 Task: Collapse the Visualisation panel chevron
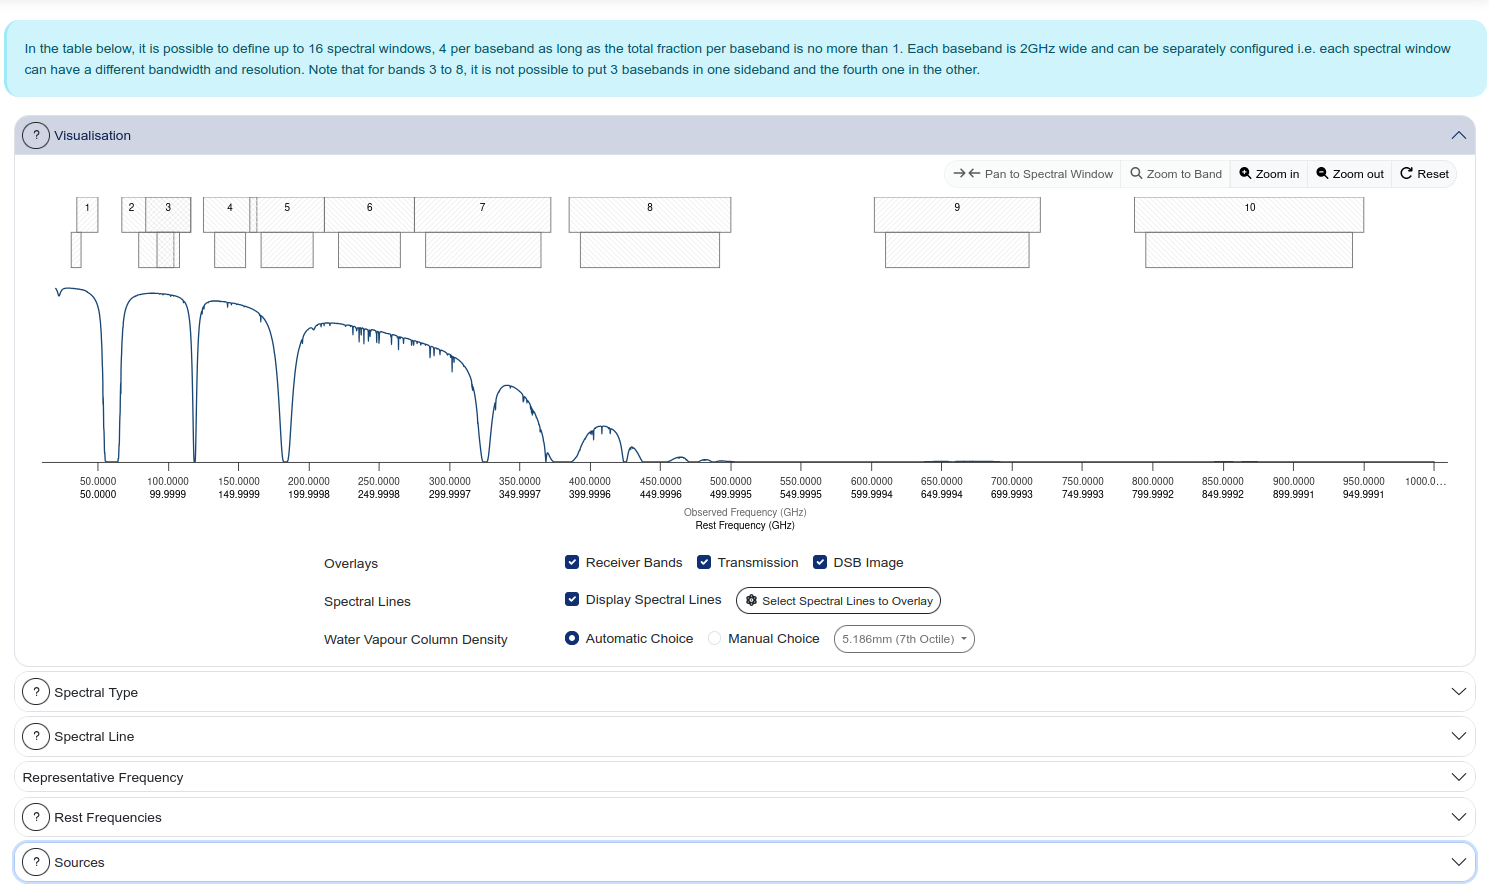point(1458,136)
